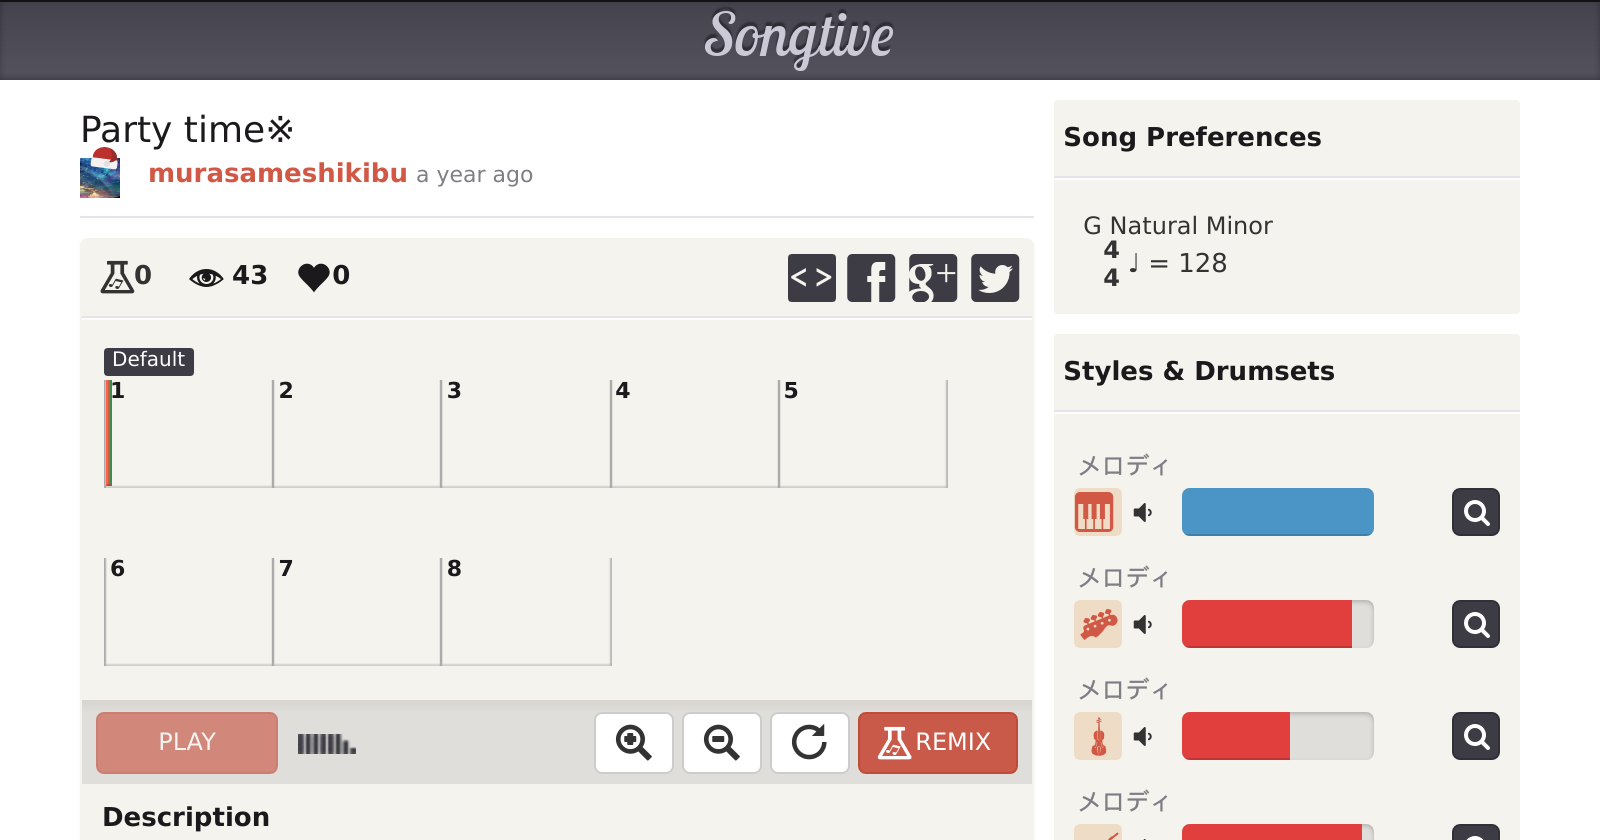Viewport: 1600px width, 840px height.
Task: Mute the guitar melody track
Action: [x=1143, y=624]
